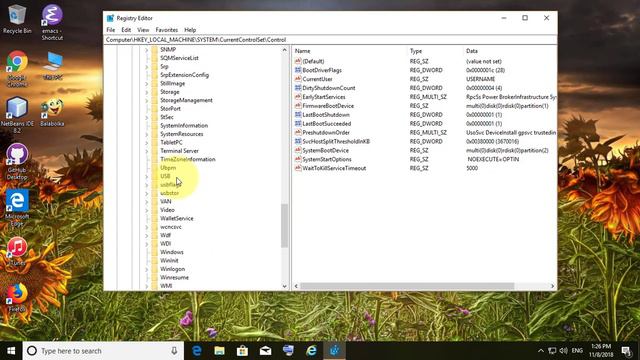Open the Favorites menu
This screenshot has height=360, width=640.
click(x=167, y=30)
